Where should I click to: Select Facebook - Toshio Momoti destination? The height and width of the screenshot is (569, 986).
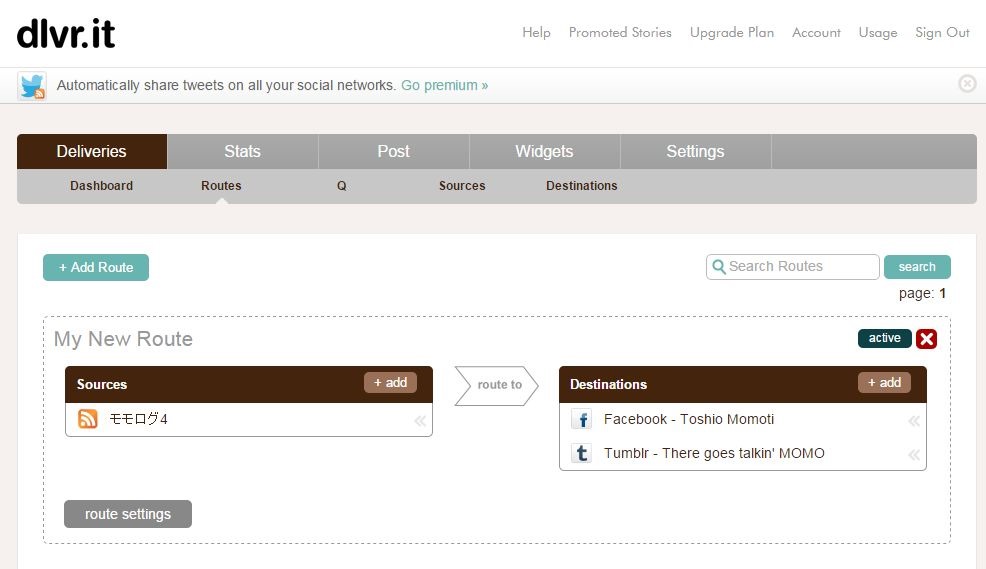(689, 419)
